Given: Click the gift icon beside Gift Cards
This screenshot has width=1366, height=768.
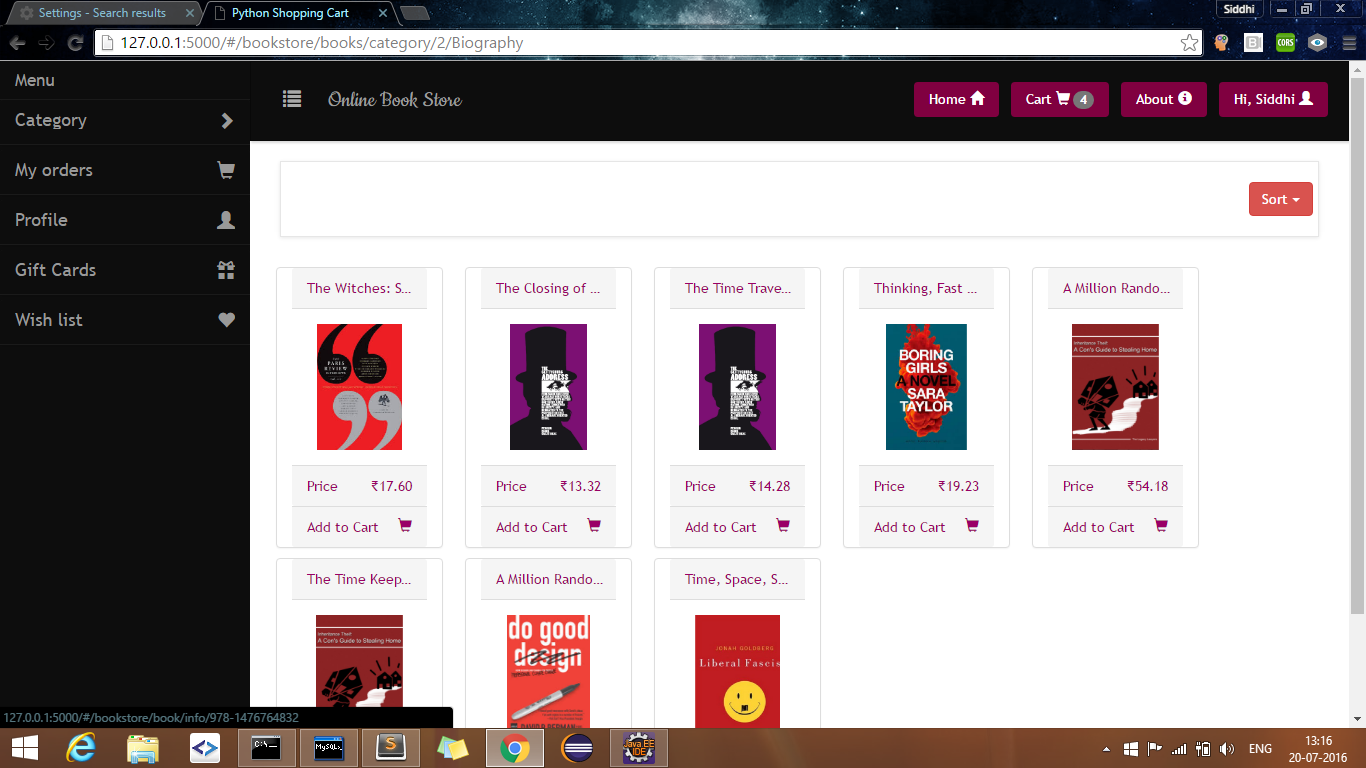Looking at the screenshot, I should [x=226, y=270].
